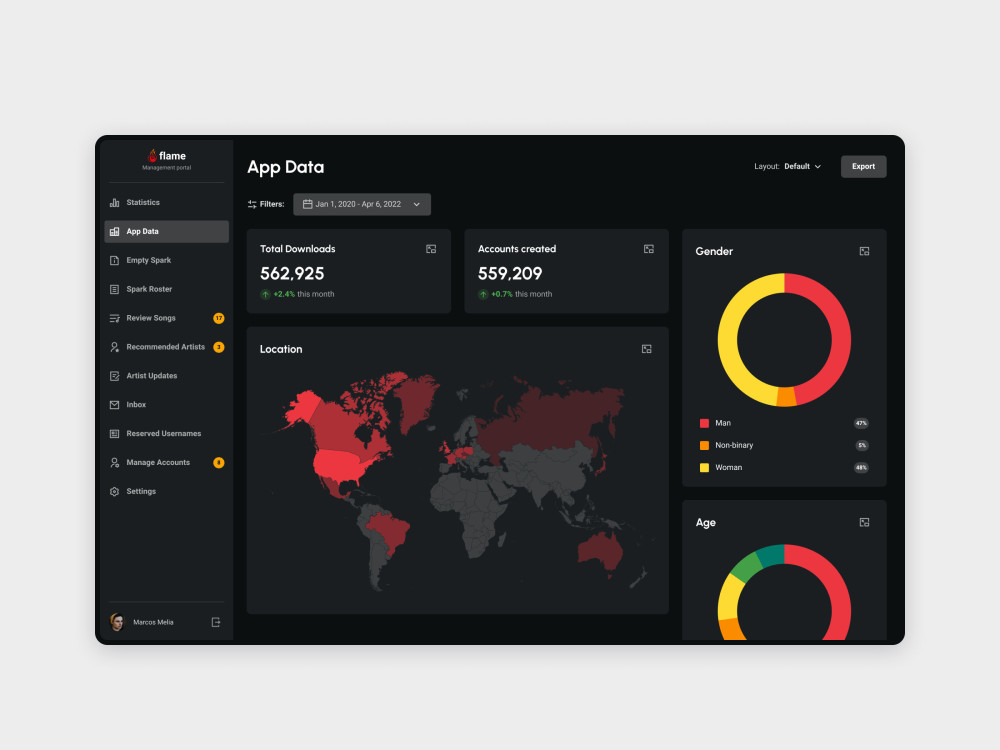Click the App Data page heading

[x=286, y=167]
